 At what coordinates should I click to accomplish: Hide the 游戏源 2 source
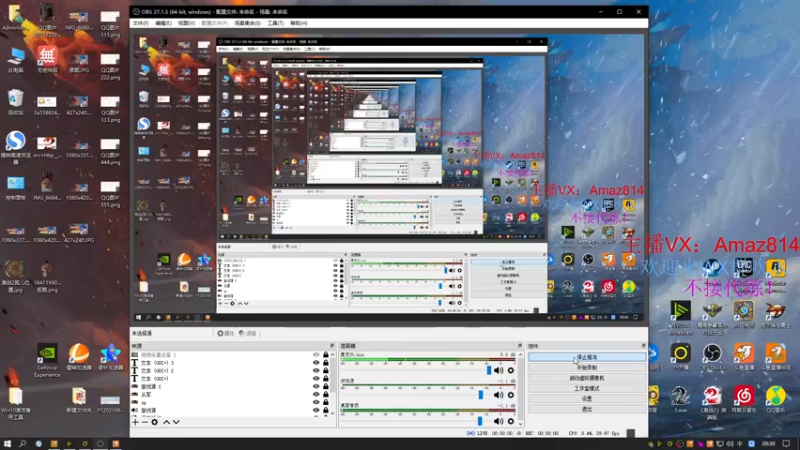coord(316,386)
